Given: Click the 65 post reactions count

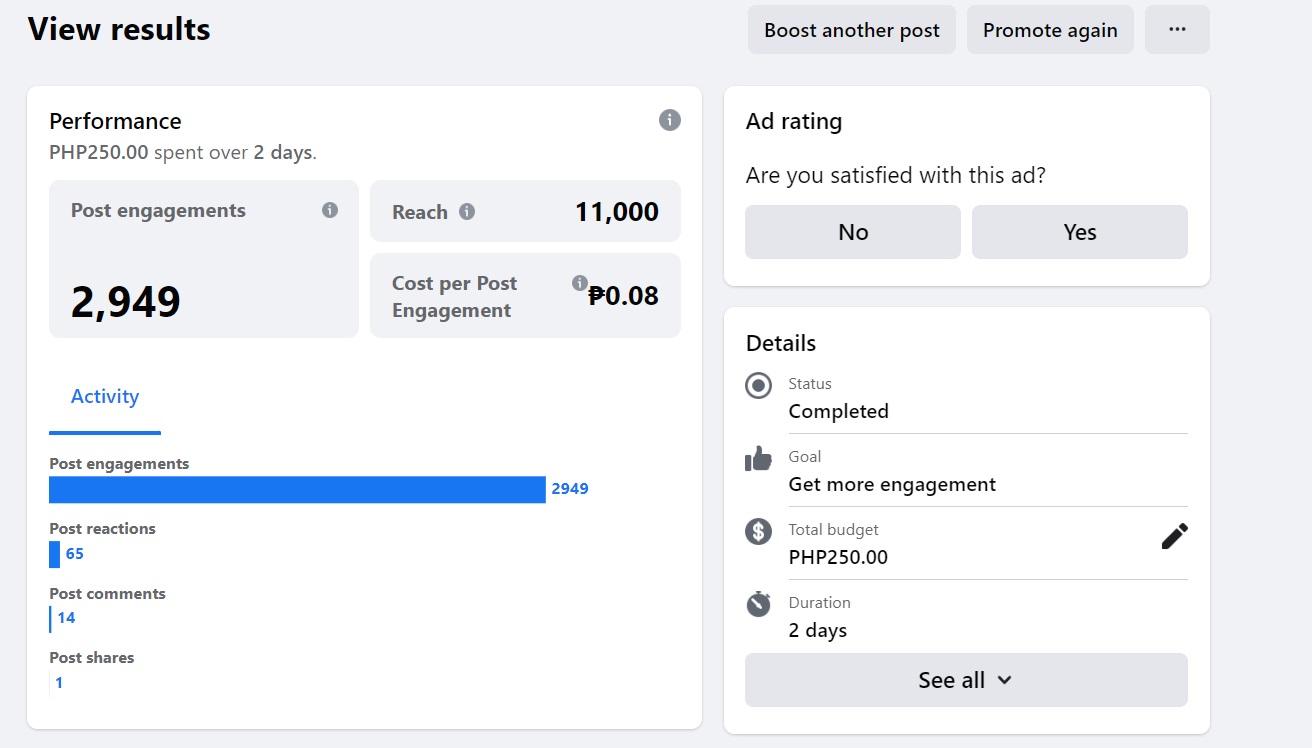Looking at the screenshot, I should pos(75,554).
